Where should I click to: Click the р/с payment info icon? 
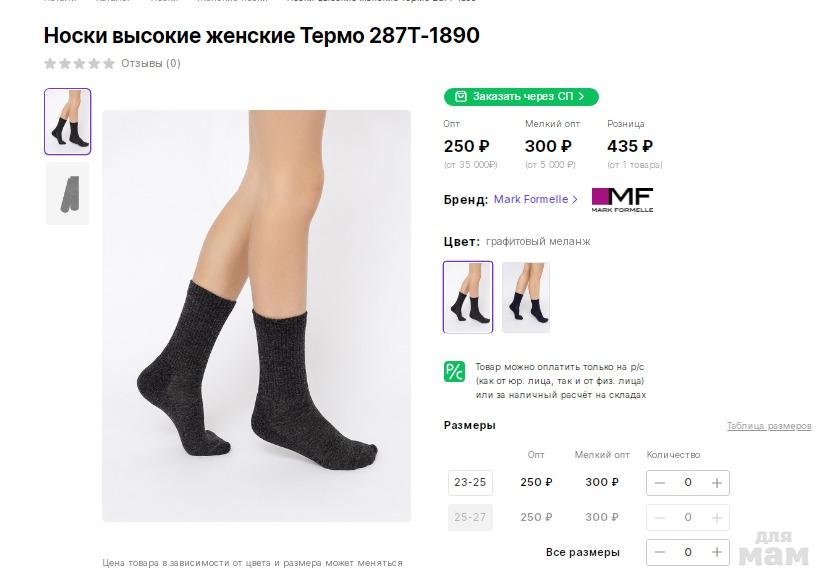(454, 372)
